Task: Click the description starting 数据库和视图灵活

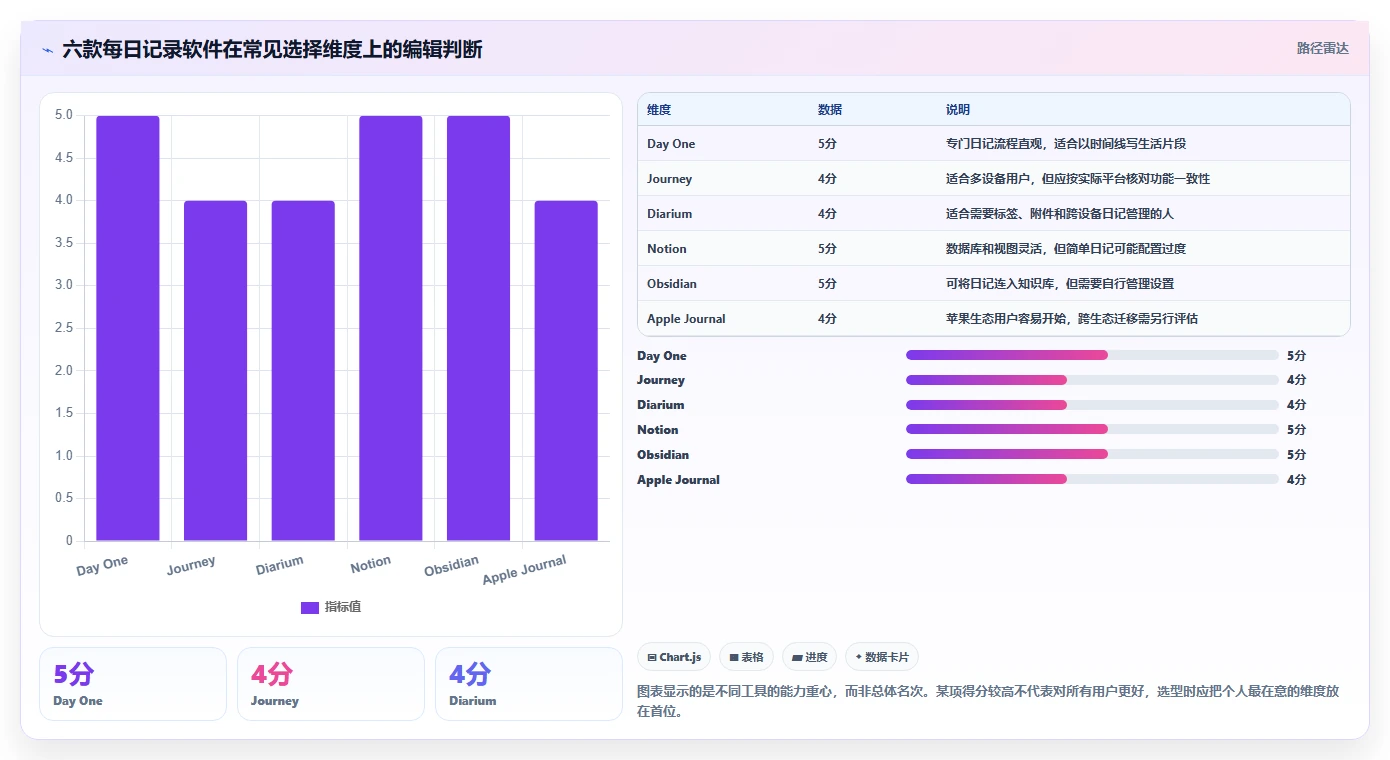Action: pos(1066,249)
